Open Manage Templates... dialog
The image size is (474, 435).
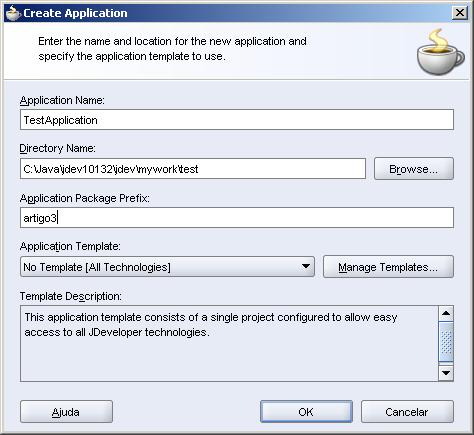[388, 267]
